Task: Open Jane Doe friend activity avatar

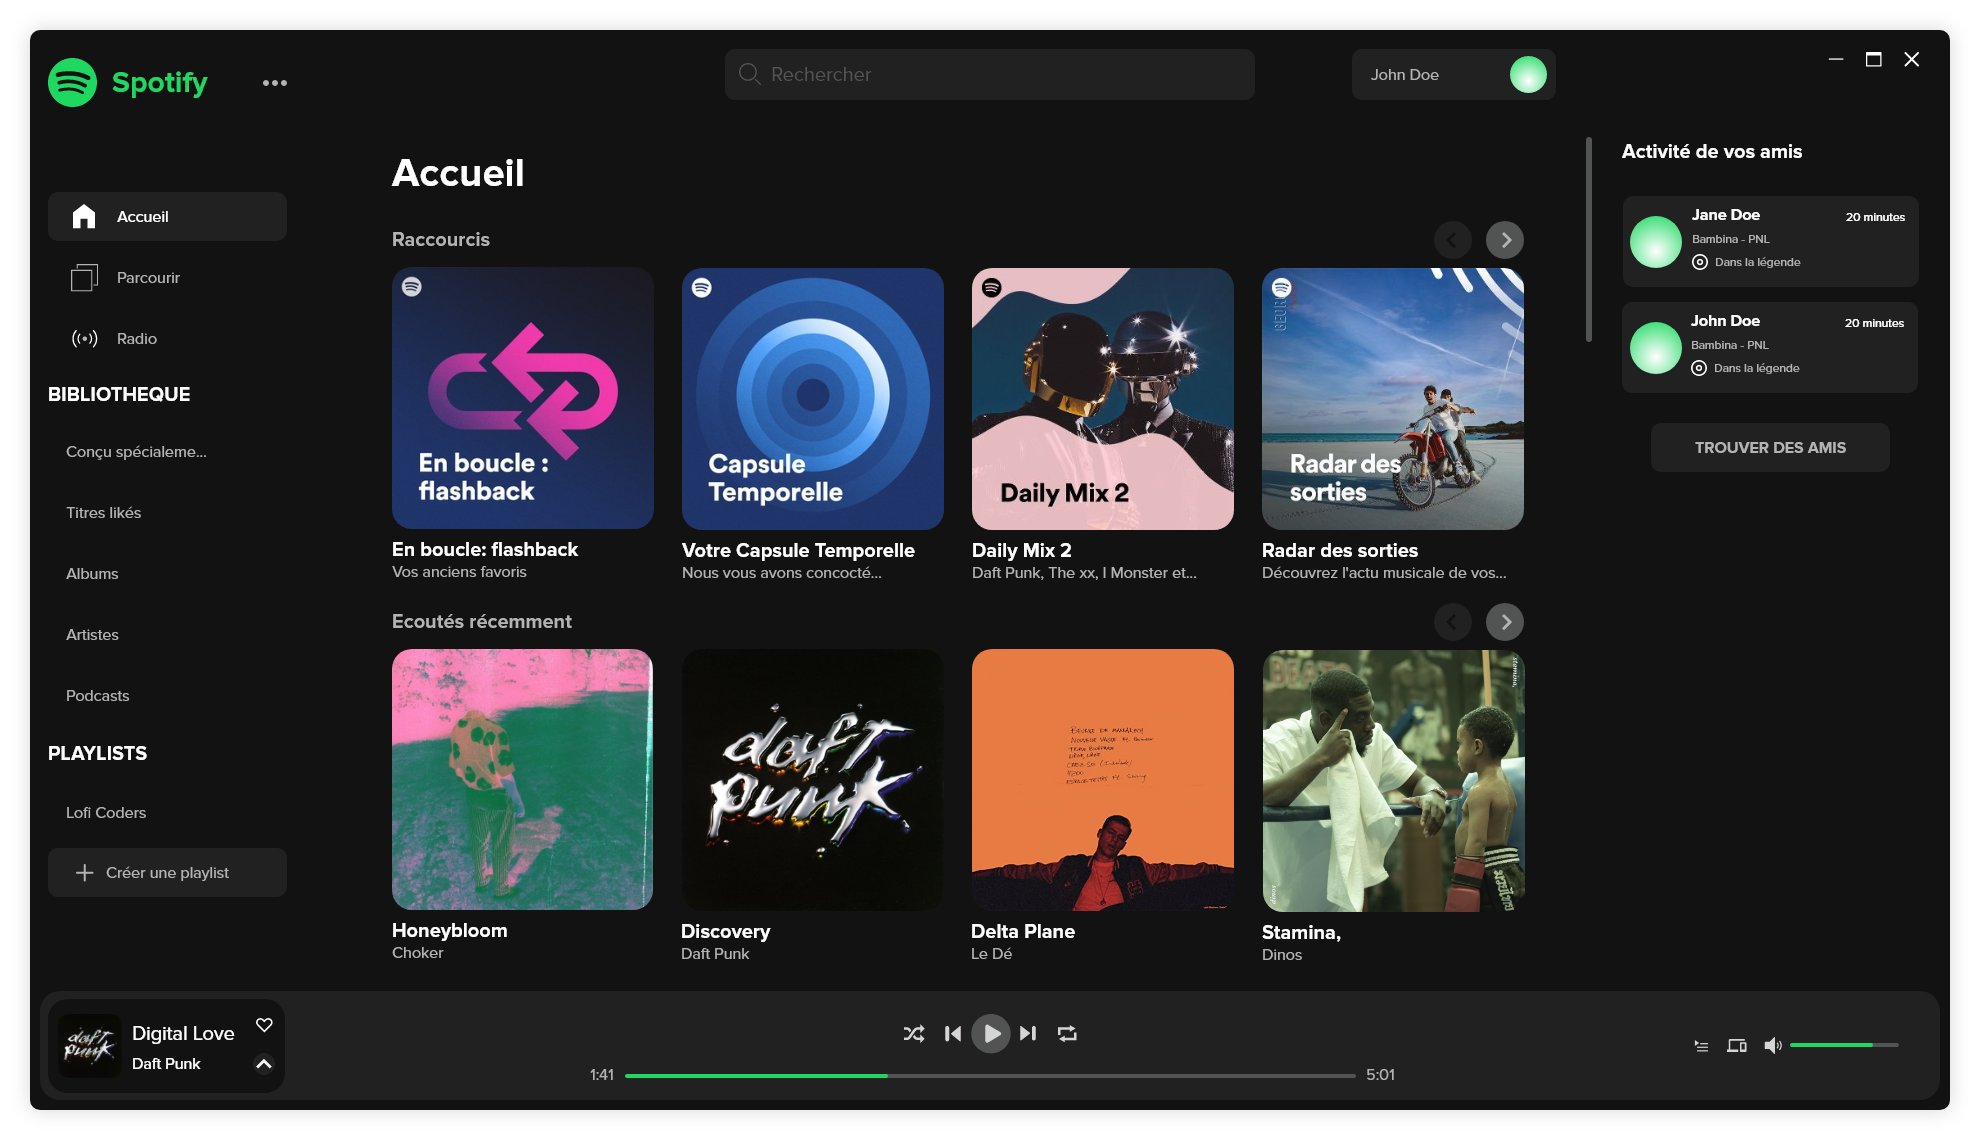Action: (1656, 242)
